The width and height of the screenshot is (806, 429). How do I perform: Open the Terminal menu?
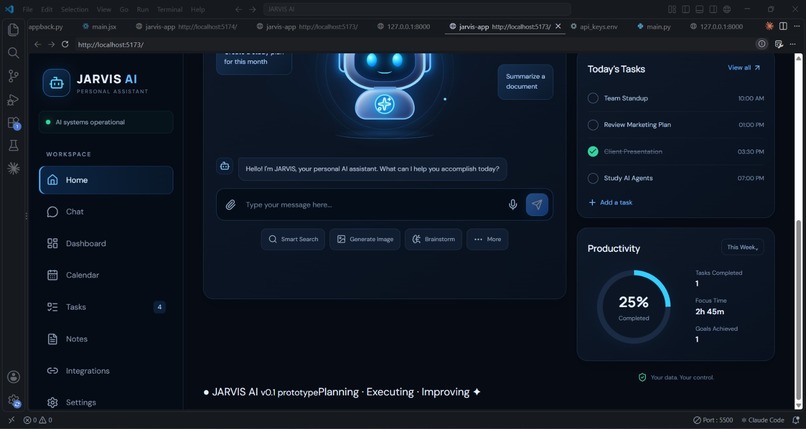click(169, 9)
